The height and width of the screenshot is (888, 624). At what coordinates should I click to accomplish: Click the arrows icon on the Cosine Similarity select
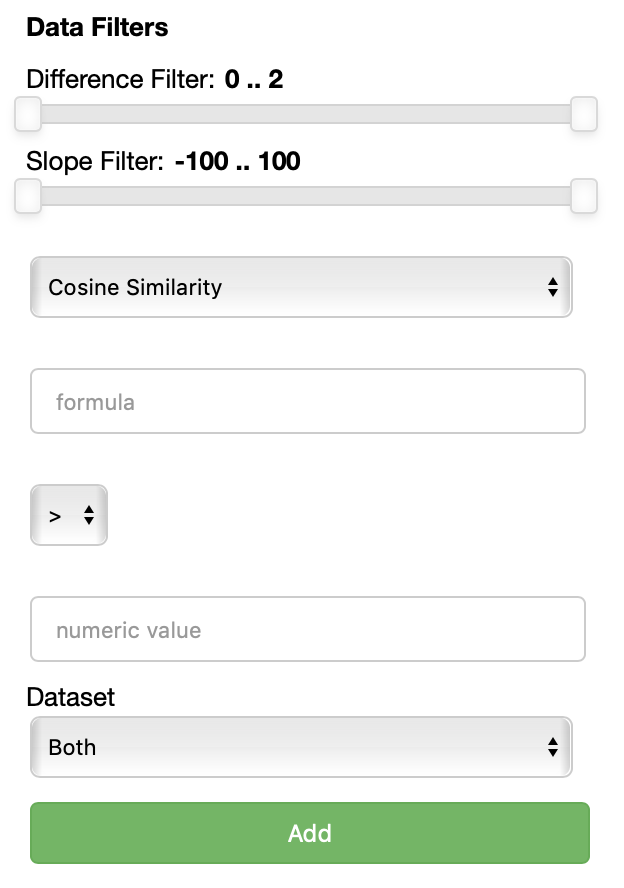point(553,287)
